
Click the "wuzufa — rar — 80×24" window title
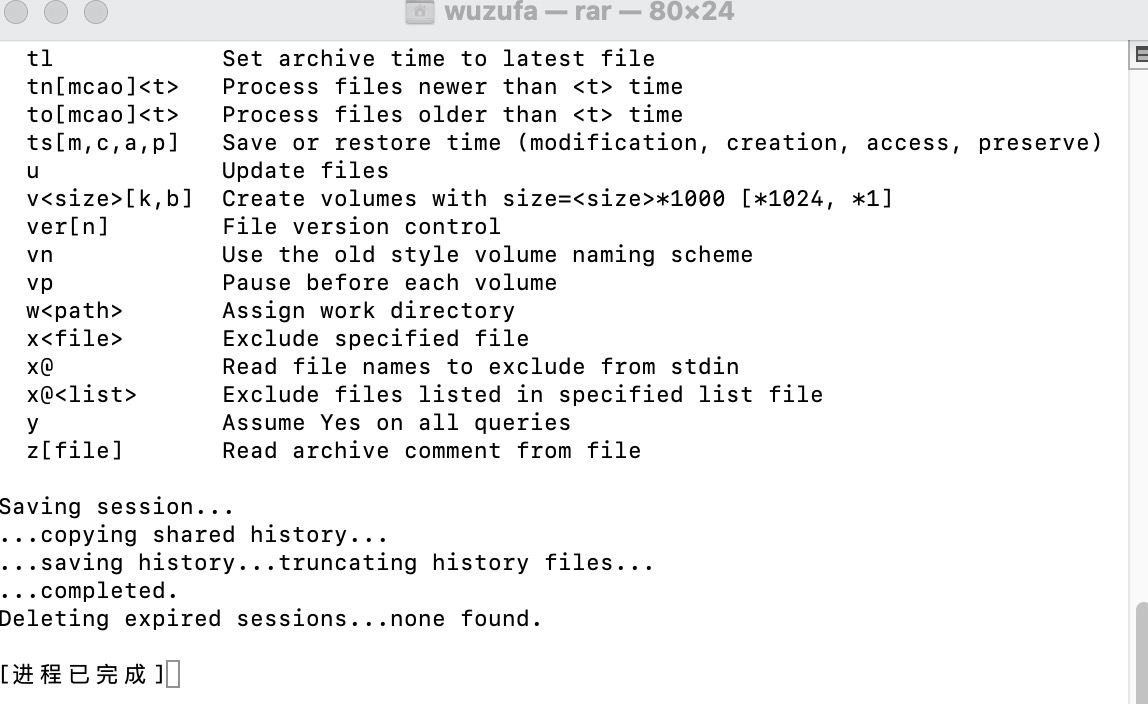point(588,12)
